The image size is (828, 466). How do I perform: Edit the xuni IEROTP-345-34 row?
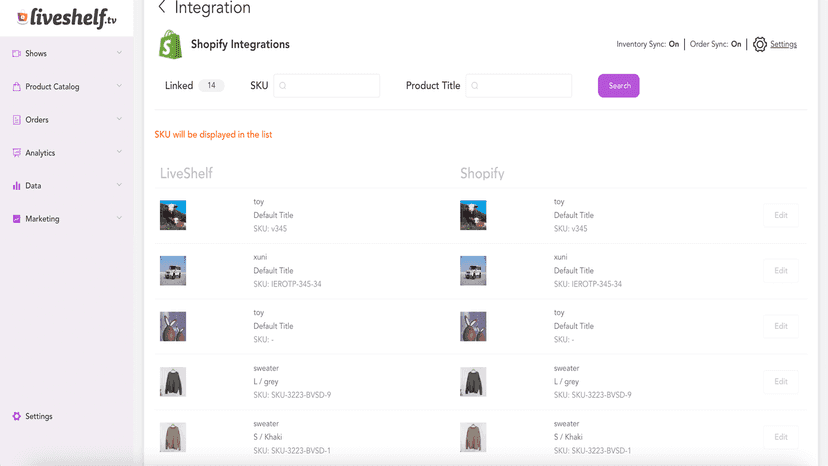coord(780,271)
